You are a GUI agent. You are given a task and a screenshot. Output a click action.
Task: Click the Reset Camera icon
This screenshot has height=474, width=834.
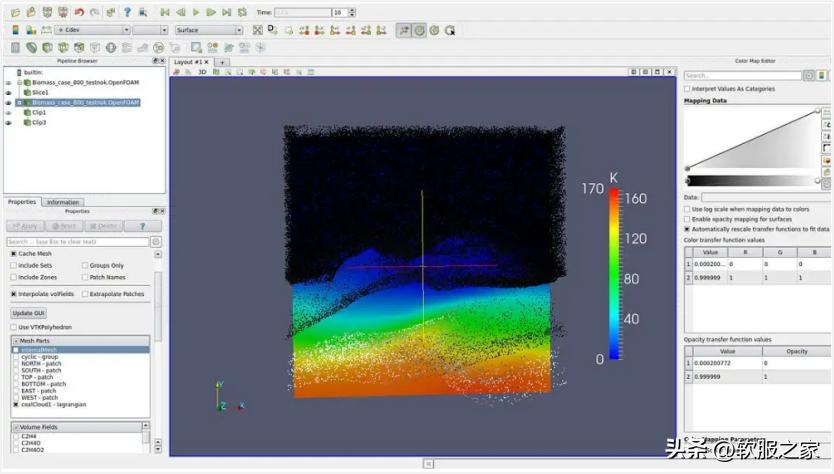(x=257, y=30)
